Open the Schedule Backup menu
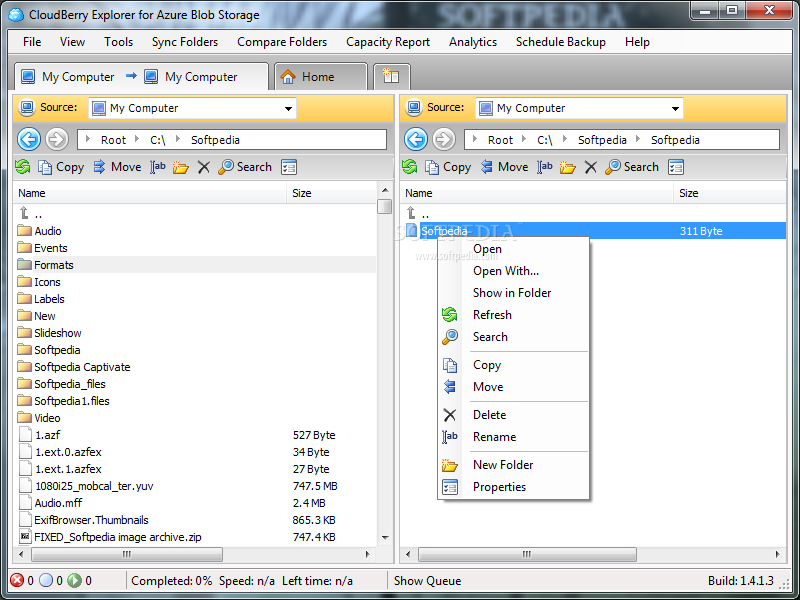This screenshot has width=800, height=600. pos(561,42)
